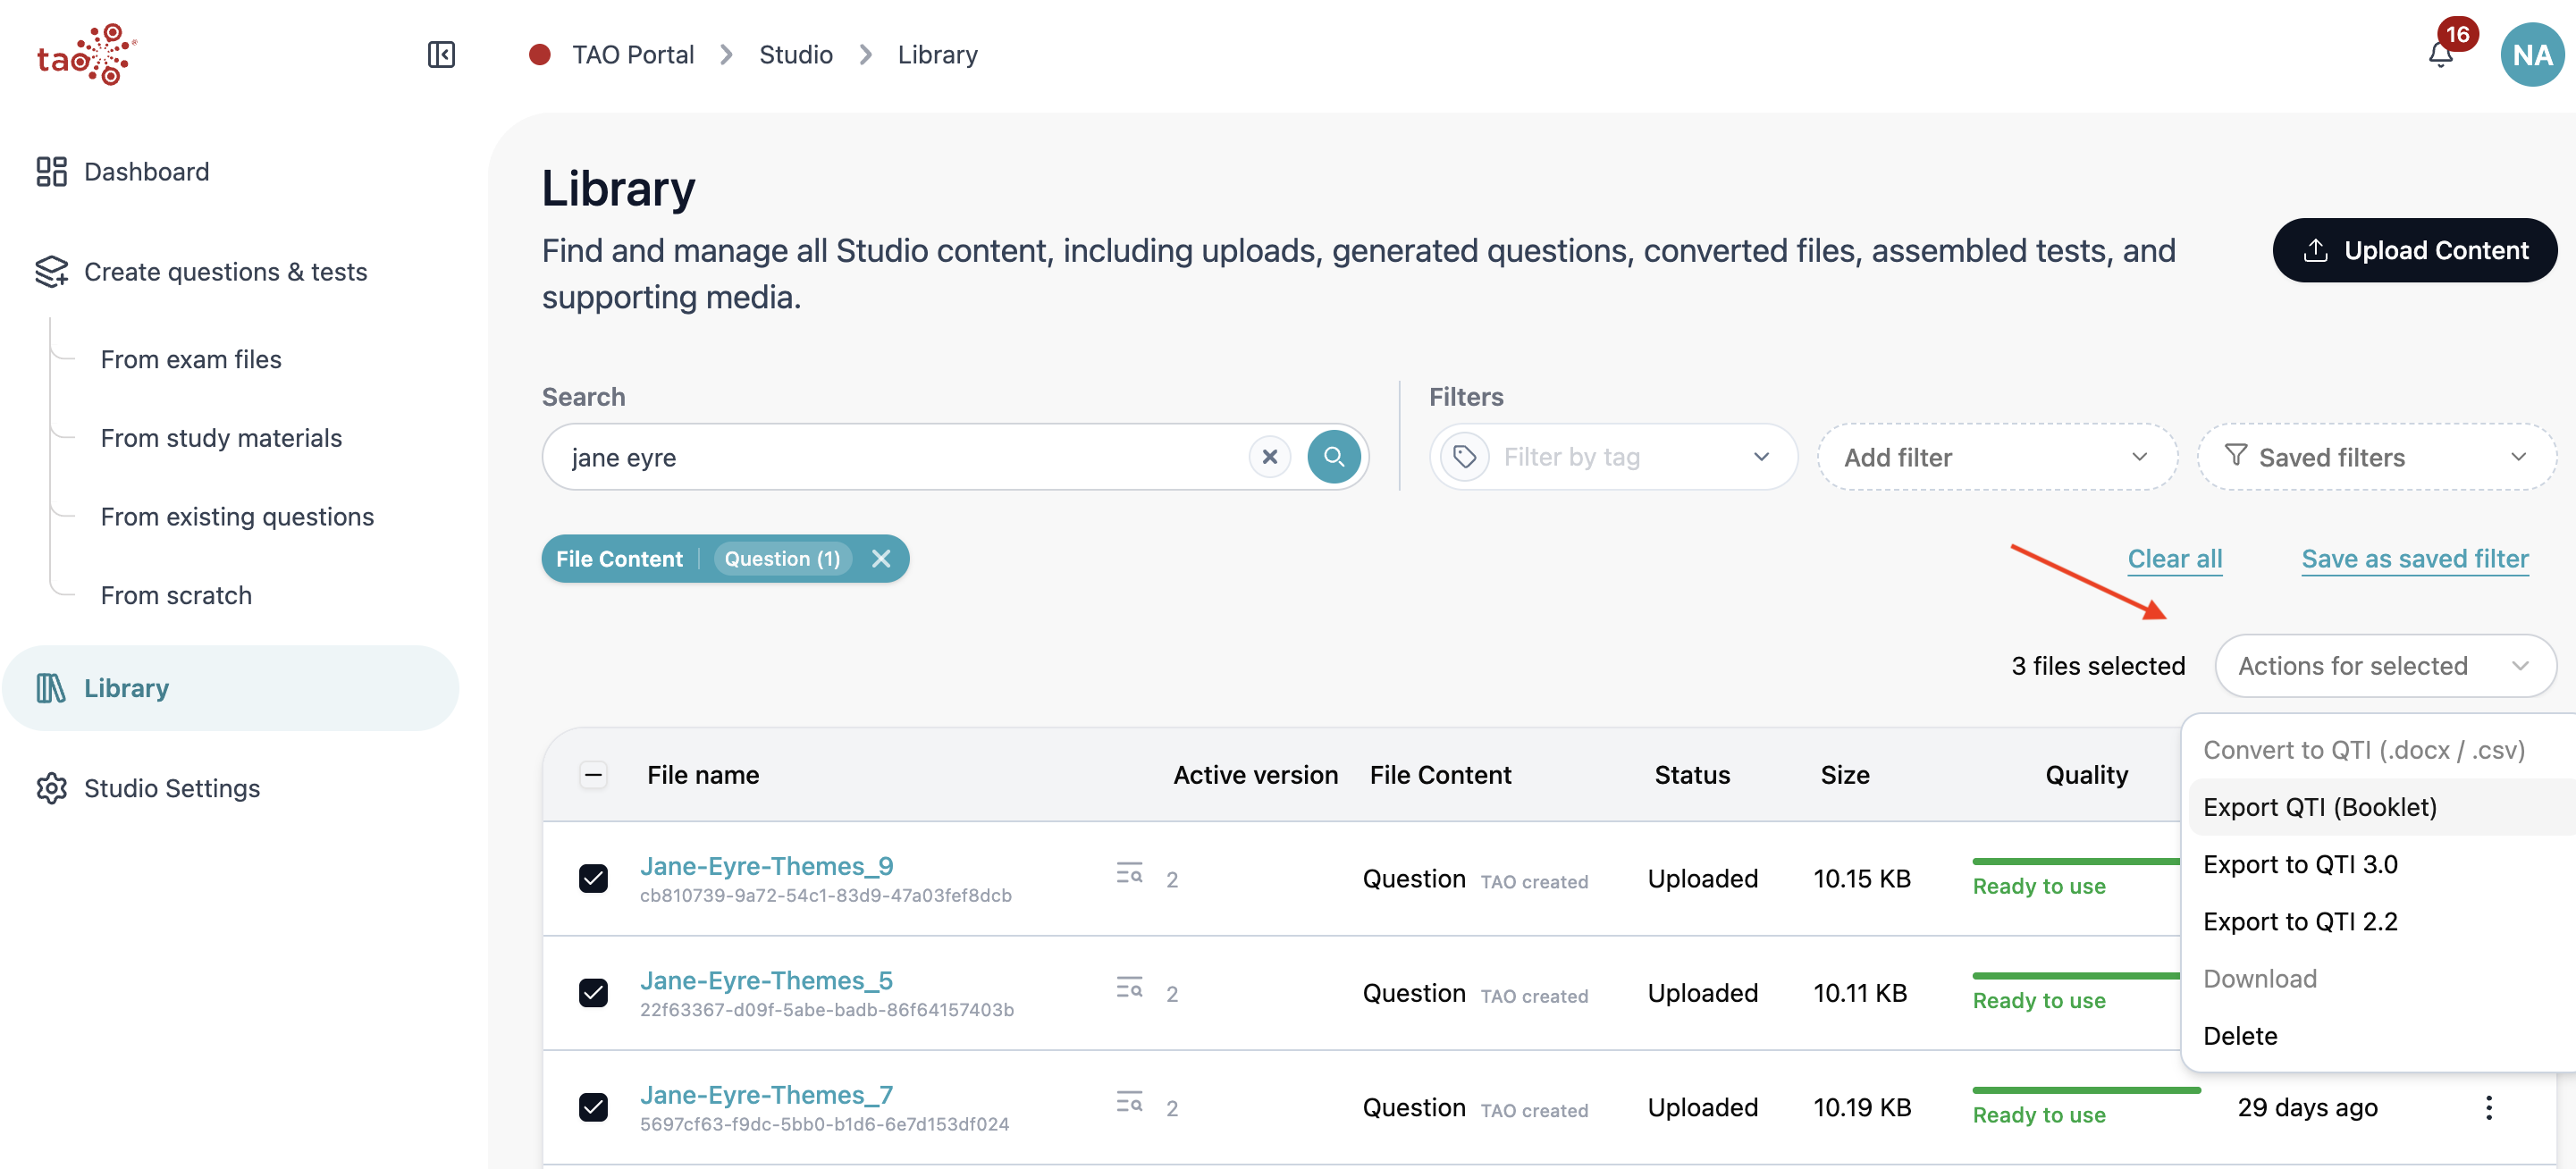The image size is (2576, 1169).
Task: Click the Create questions & tests icon
Action: pyautogui.click(x=51, y=271)
